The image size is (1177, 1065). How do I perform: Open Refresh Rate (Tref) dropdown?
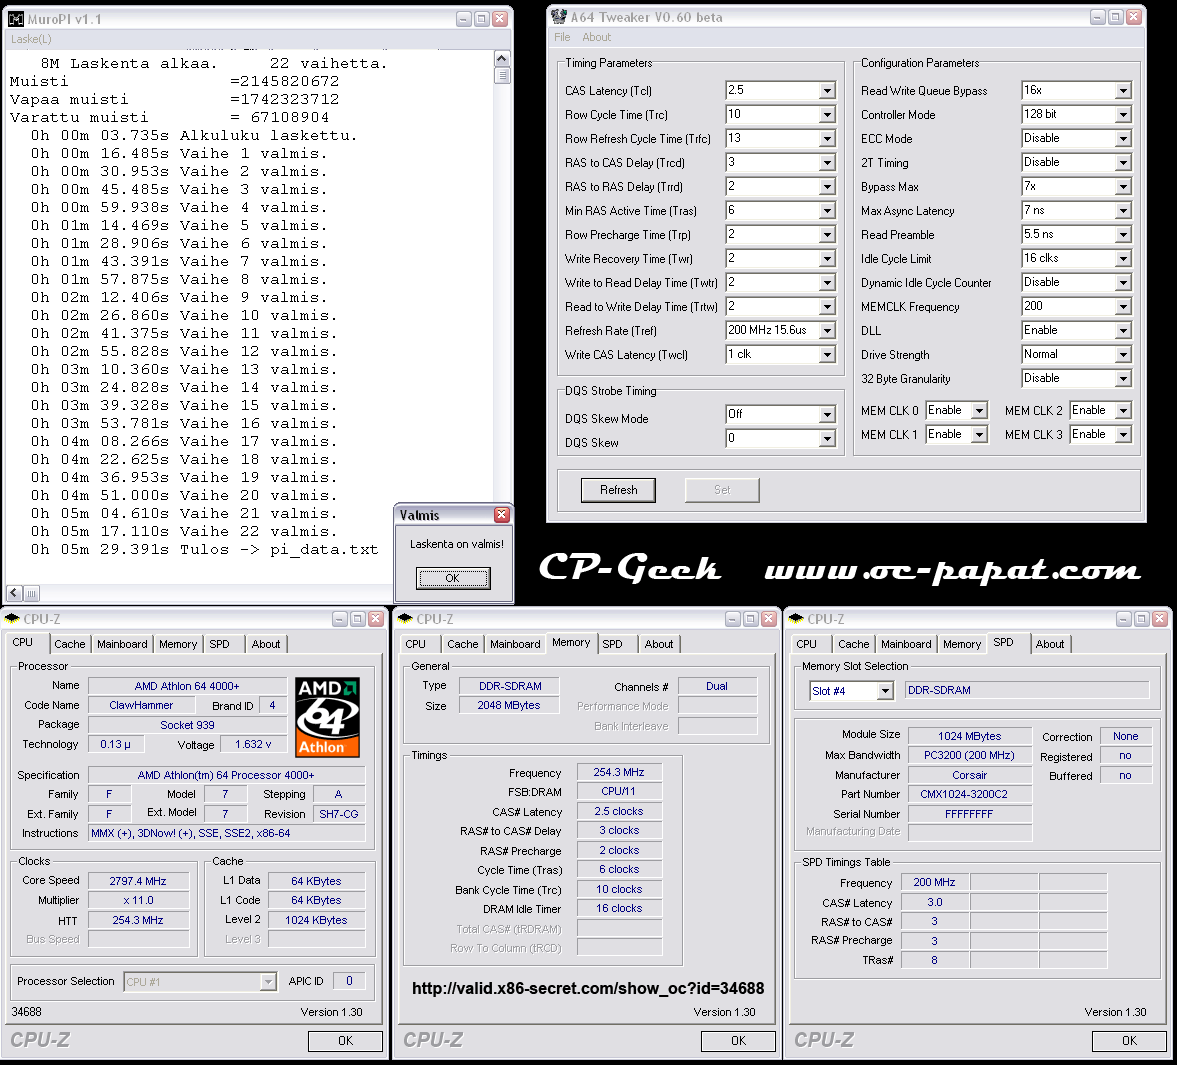click(827, 331)
